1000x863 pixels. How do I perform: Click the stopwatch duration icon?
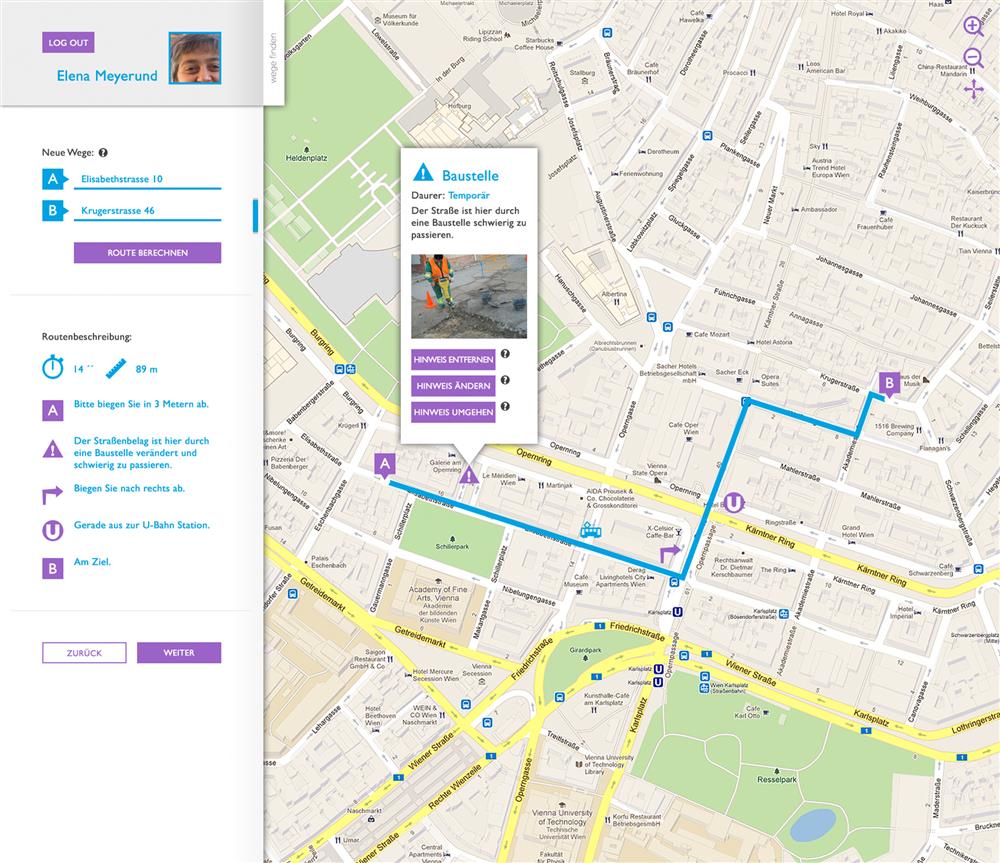click(53, 367)
